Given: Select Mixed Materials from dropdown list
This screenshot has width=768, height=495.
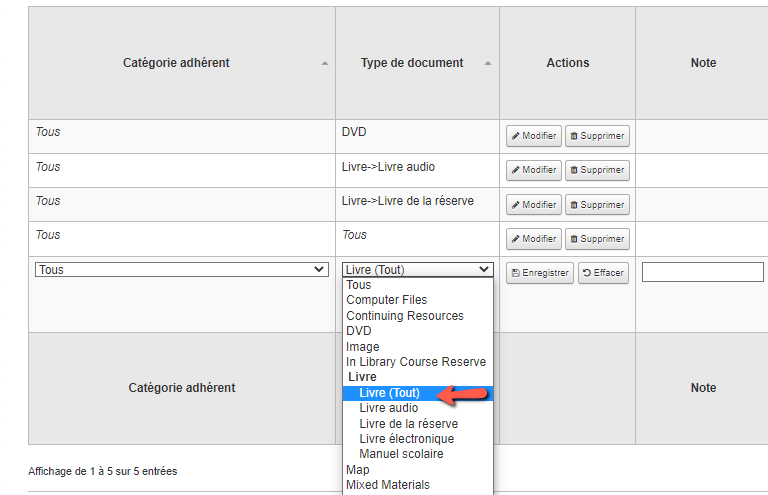Looking at the screenshot, I should (x=388, y=485).
